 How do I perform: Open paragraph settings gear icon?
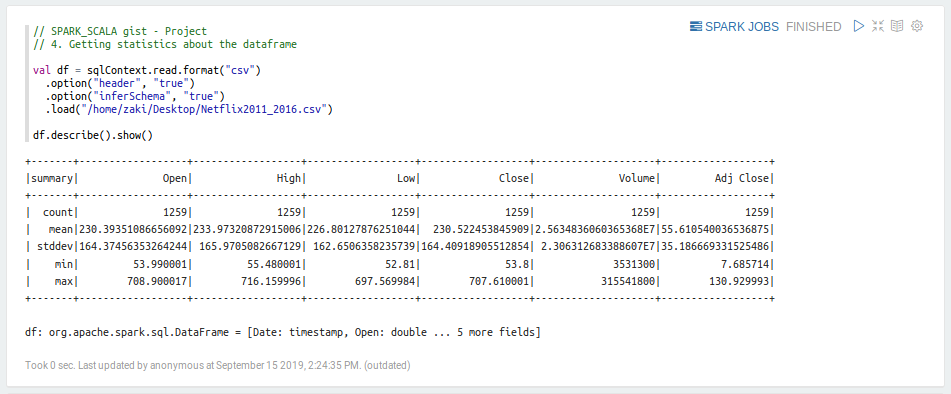pos(917,26)
